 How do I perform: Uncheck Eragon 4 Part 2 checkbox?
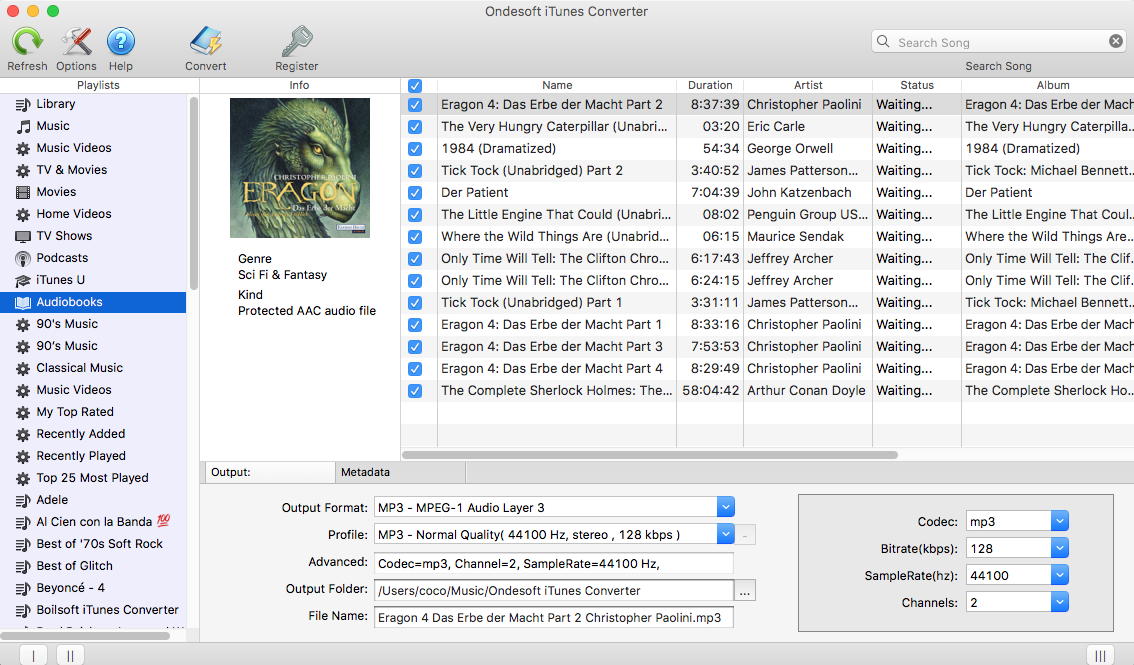coord(415,105)
